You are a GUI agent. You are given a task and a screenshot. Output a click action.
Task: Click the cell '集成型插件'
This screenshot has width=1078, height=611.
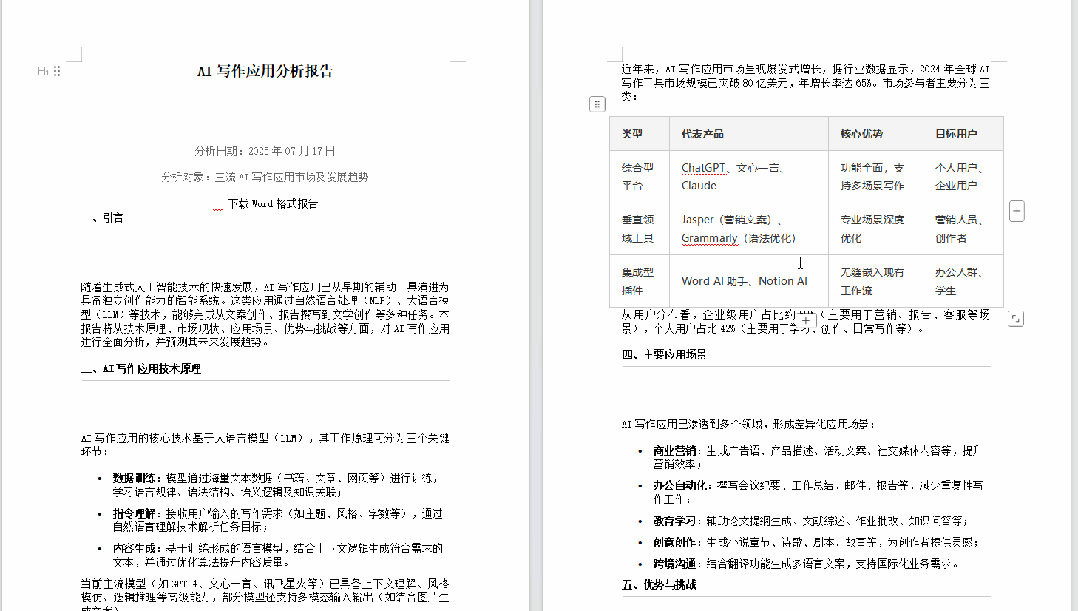638,281
